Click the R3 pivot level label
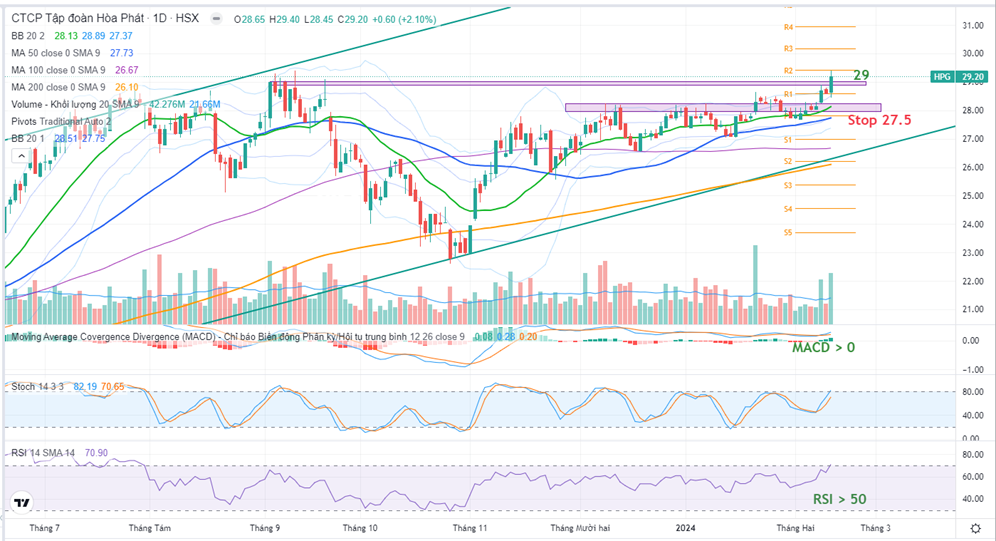This screenshot has height=541, width=996. (x=788, y=49)
